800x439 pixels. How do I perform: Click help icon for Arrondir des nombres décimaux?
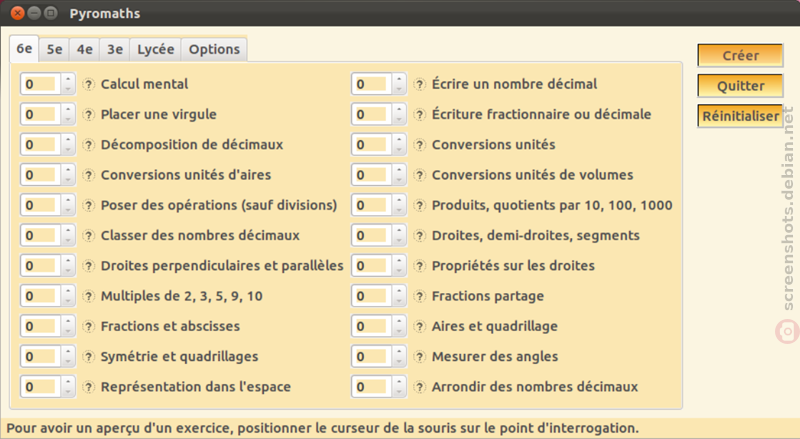(x=419, y=387)
